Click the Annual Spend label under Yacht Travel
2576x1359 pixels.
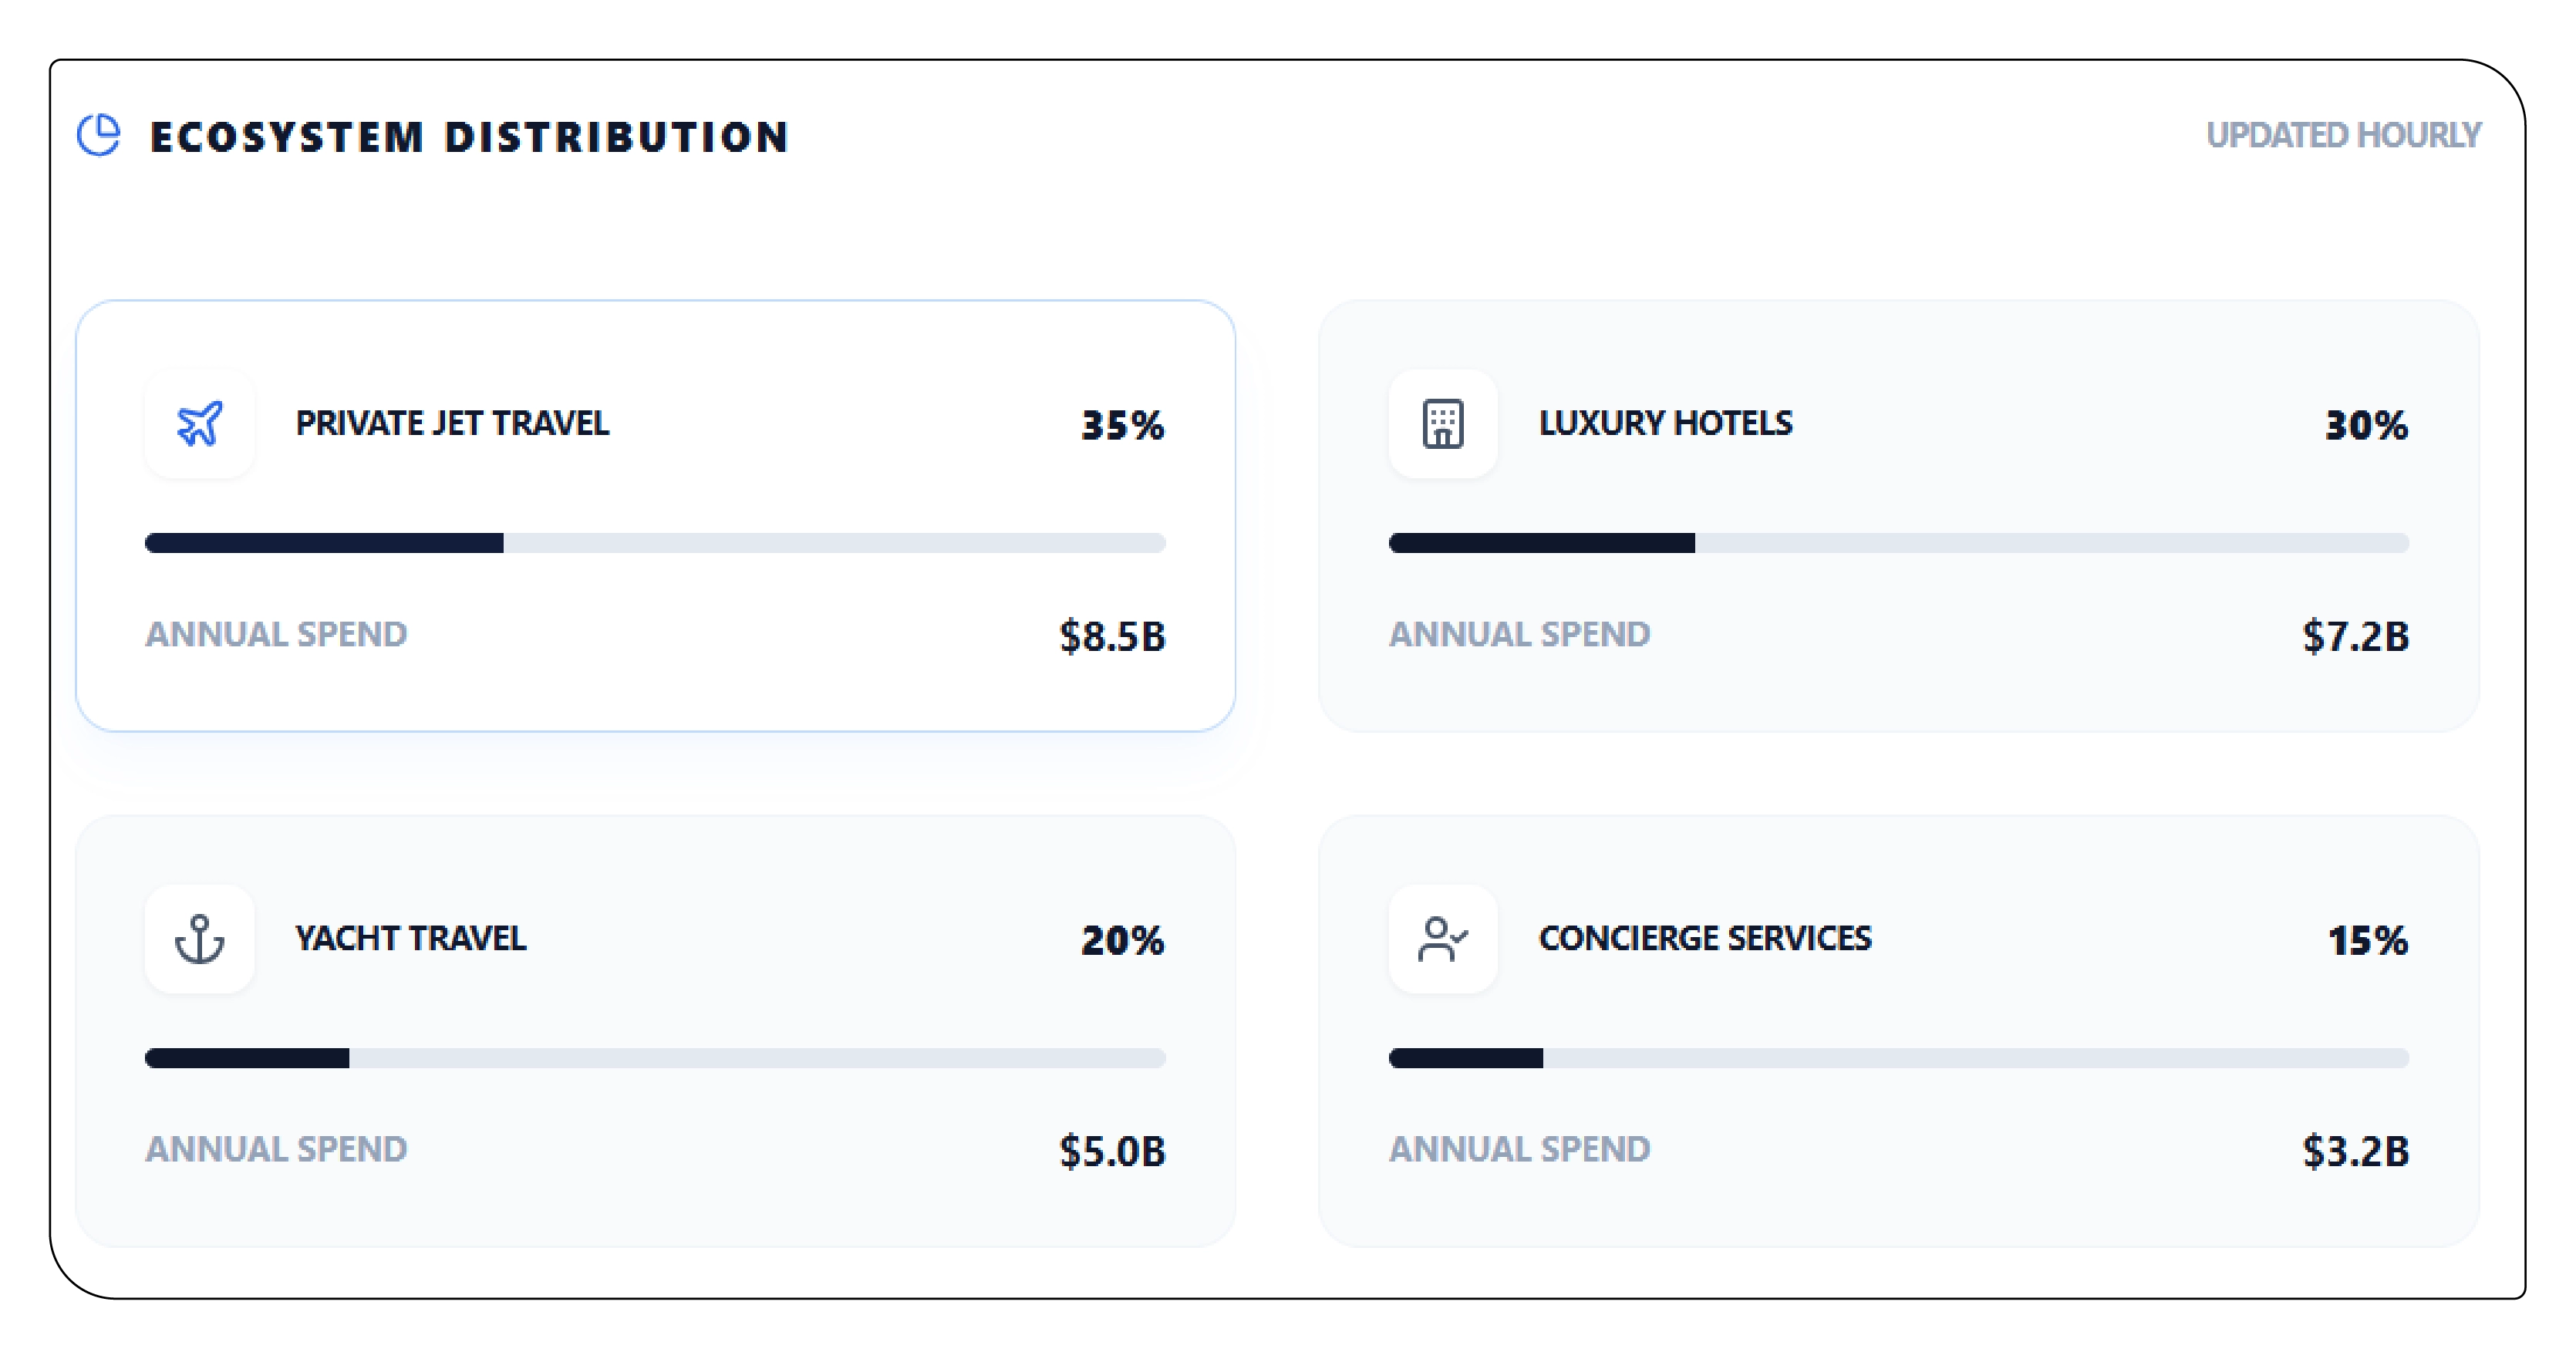[276, 1149]
